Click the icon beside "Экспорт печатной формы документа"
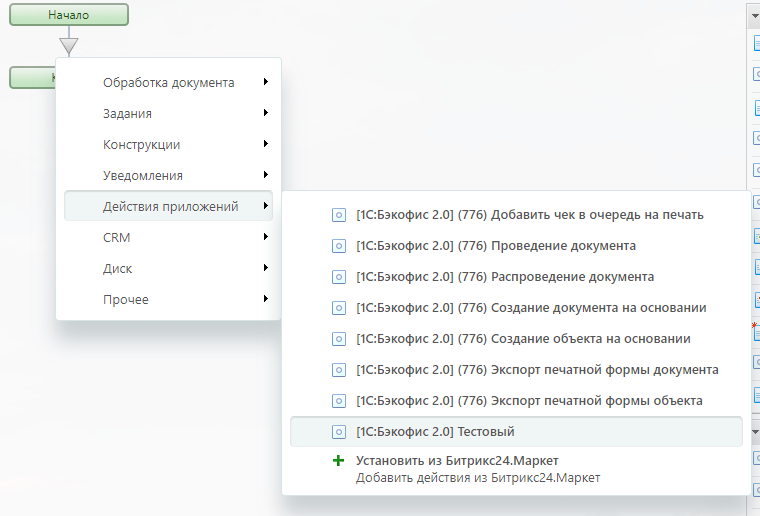The image size is (760, 516). 339,370
